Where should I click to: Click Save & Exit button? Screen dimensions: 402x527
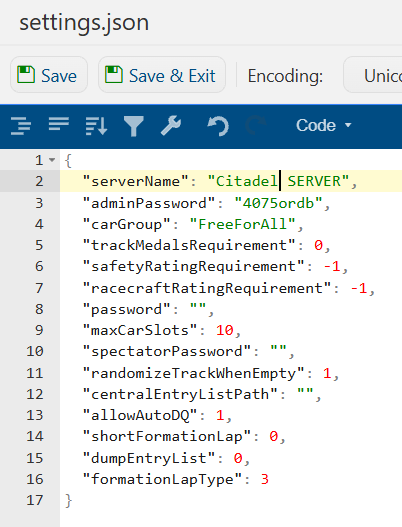tap(162, 75)
